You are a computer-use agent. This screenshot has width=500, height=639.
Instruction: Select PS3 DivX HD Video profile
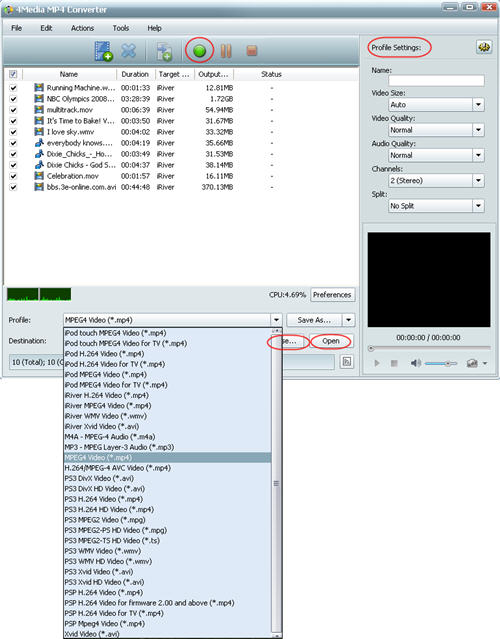tap(167, 489)
